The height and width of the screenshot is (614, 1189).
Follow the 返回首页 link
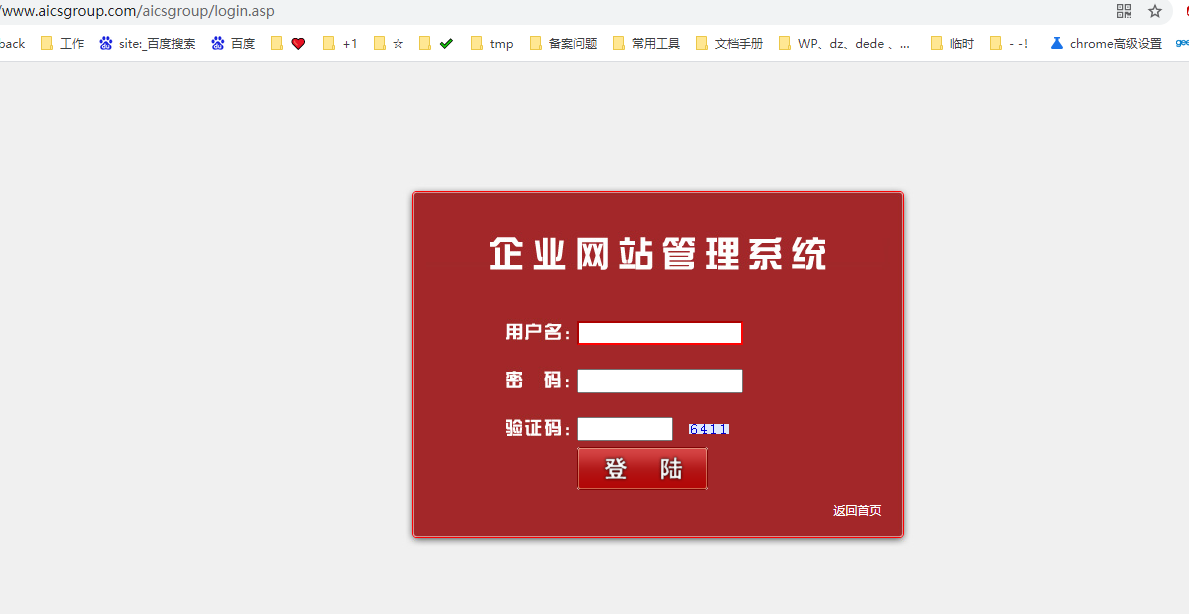point(857,511)
